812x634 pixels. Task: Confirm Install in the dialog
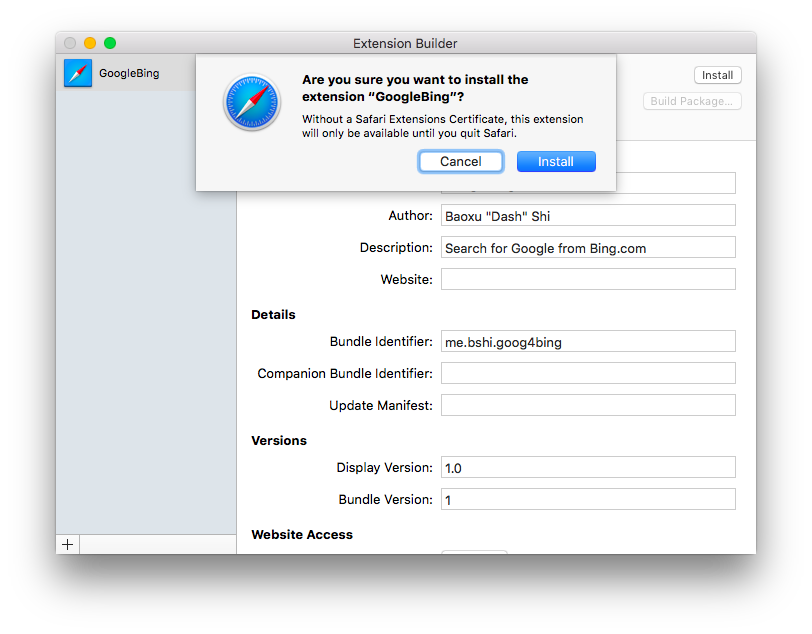click(556, 162)
